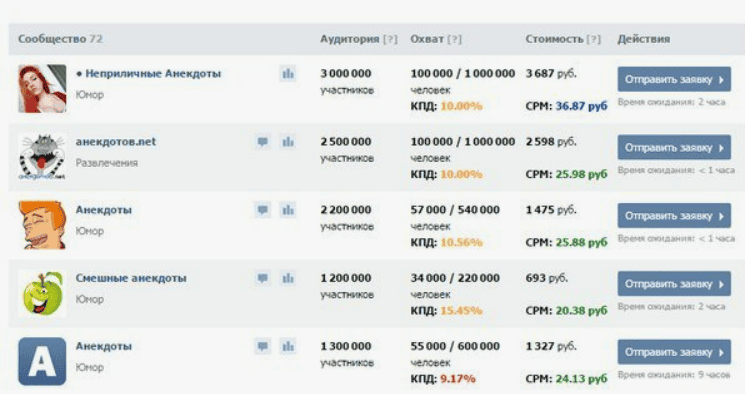Image resolution: width=745 pixels, height=394 pixels.
Task: Send request to Смешные анекдоты community
Action: tap(674, 284)
